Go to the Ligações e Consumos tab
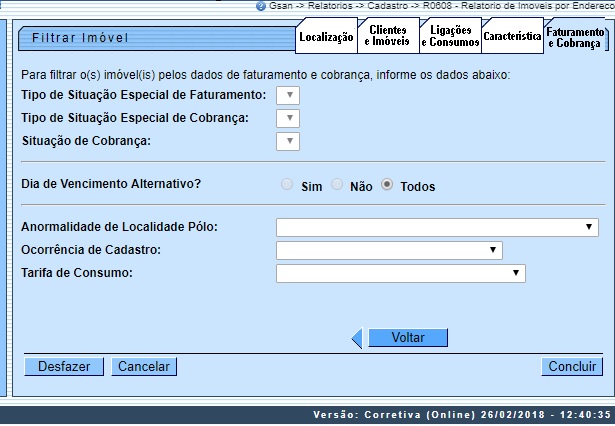 pos(449,37)
